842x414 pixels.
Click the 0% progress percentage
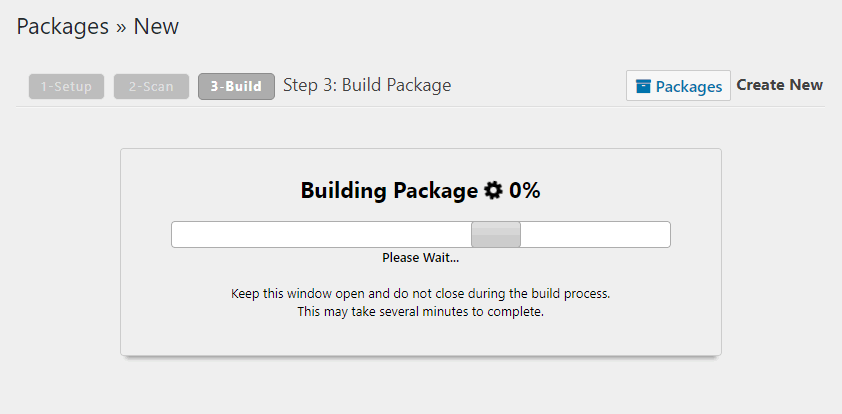pos(525,190)
